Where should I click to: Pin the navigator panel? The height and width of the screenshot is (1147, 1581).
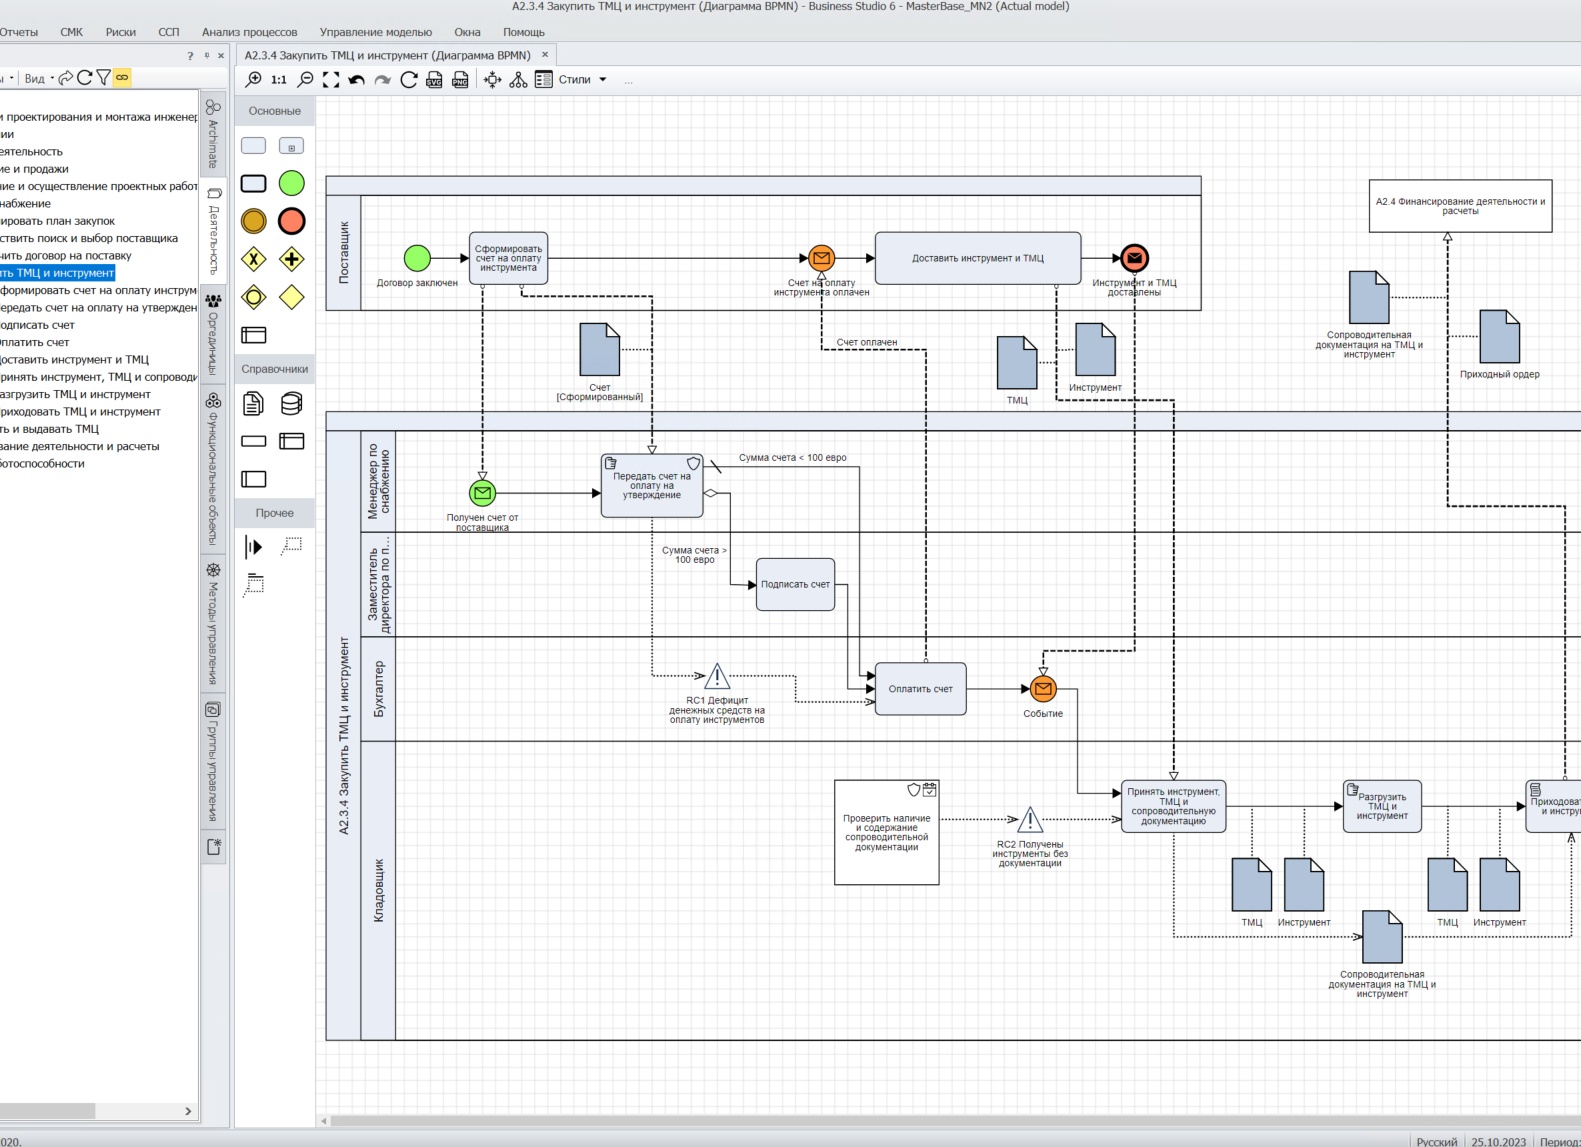pyautogui.click(x=207, y=56)
